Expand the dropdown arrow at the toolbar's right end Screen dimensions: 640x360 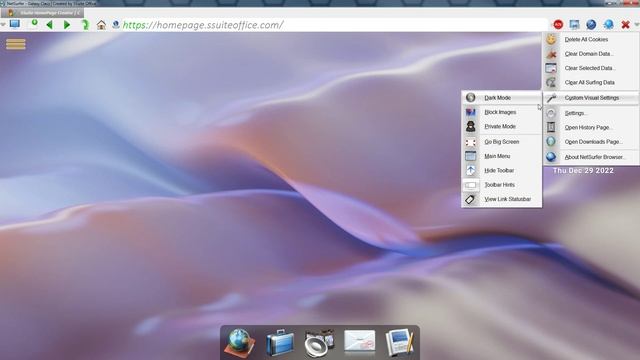[637, 25]
